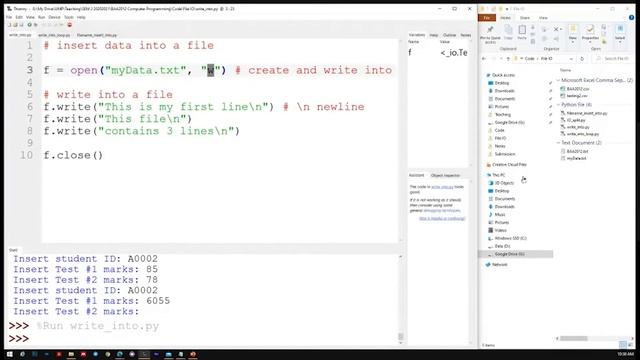Click the 'Was it helpful or confusing' link

pos(442,219)
